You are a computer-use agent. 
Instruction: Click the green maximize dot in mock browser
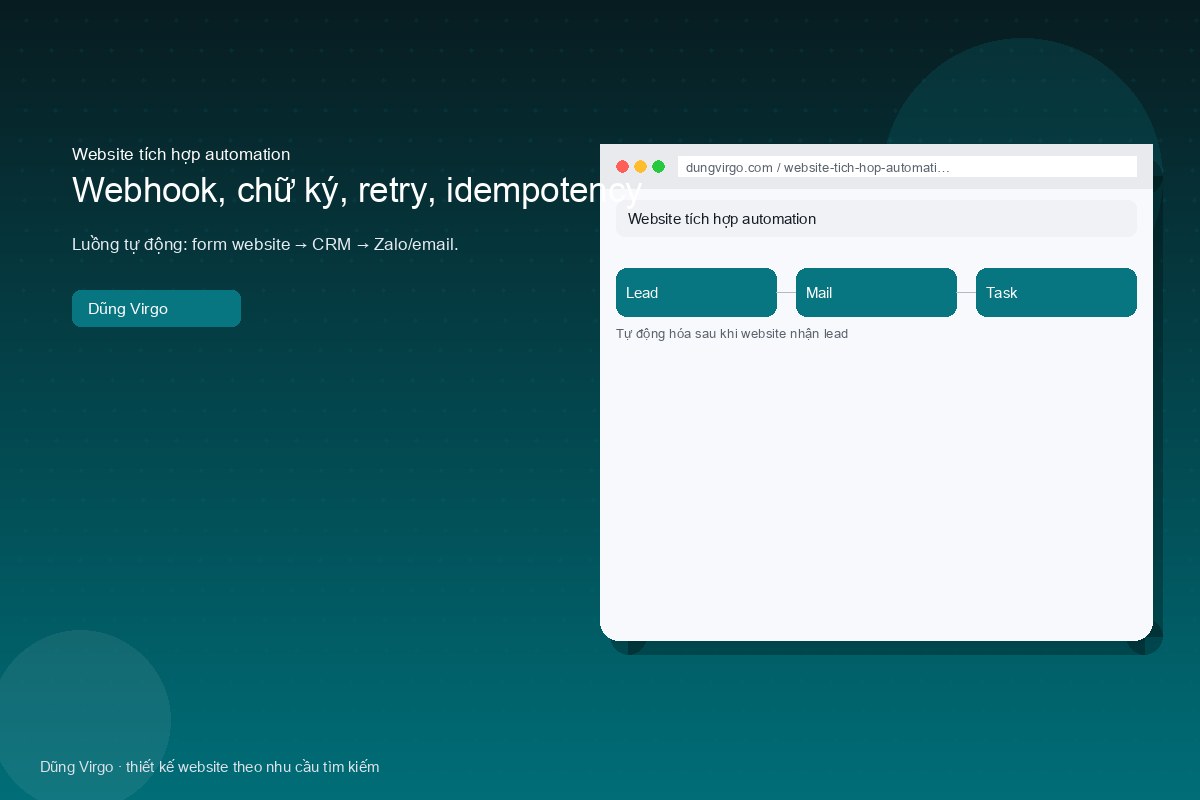(x=658, y=167)
